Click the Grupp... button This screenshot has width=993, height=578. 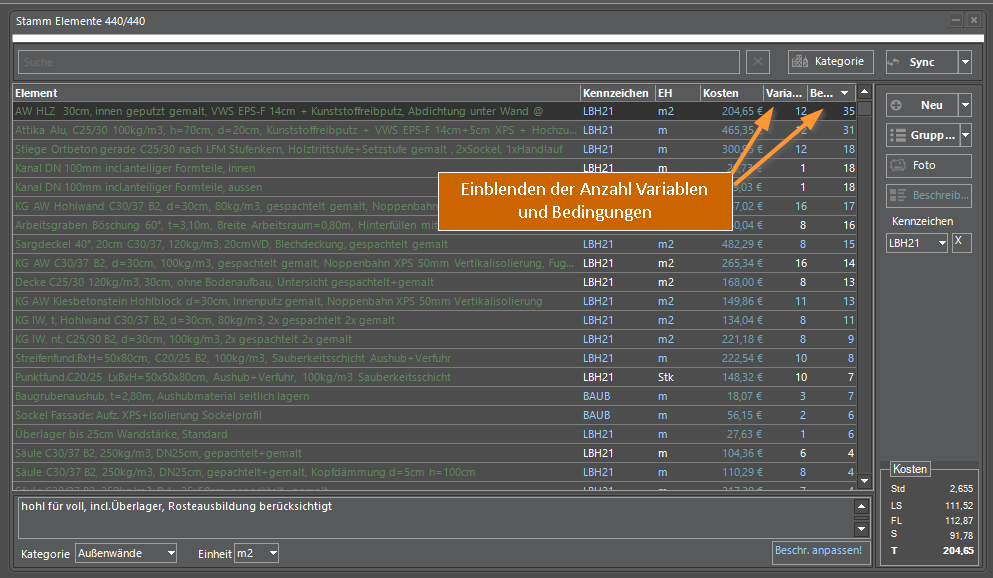(922, 135)
